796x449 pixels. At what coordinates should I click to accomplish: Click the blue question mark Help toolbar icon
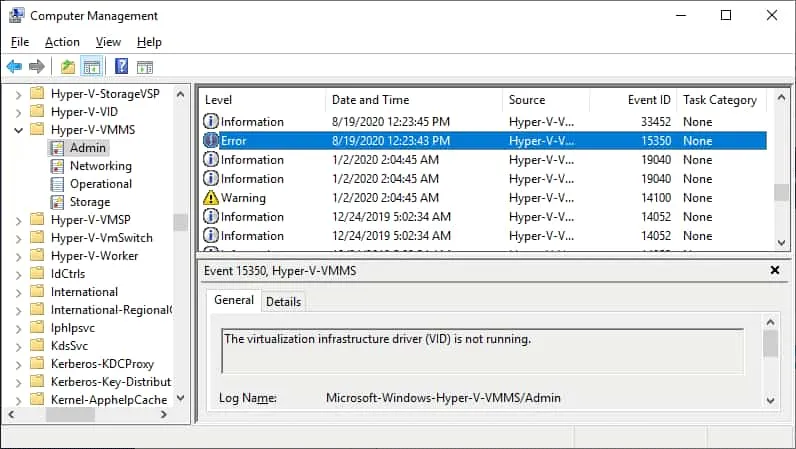point(121,67)
